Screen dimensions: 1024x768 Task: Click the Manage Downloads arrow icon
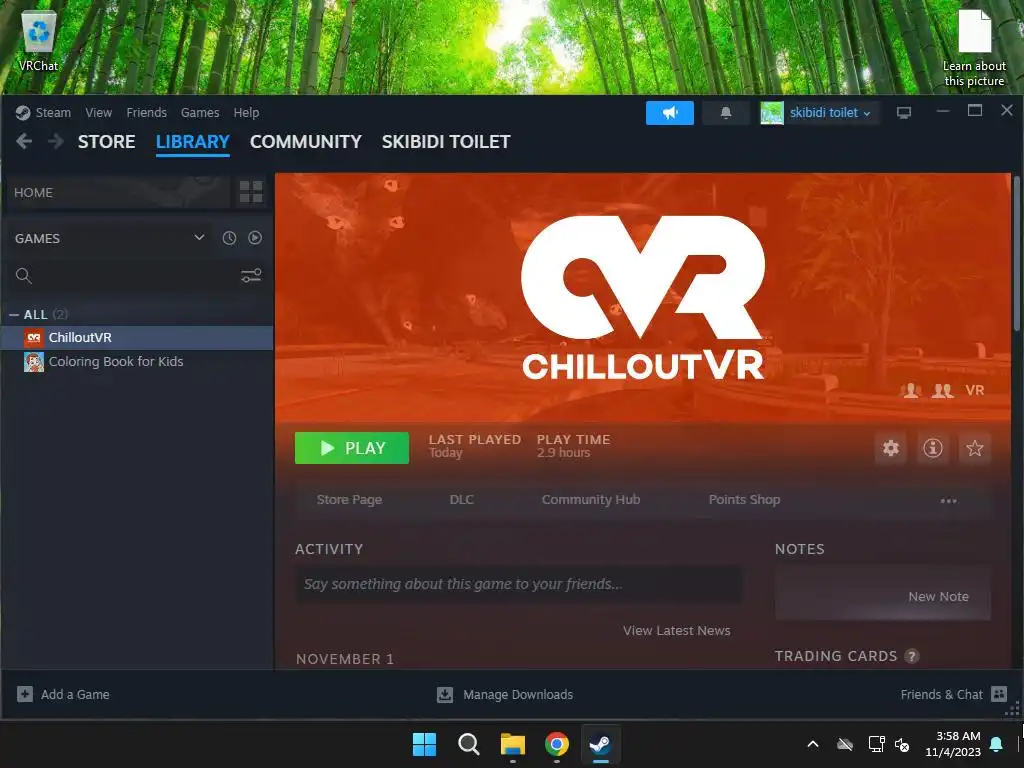445,694
